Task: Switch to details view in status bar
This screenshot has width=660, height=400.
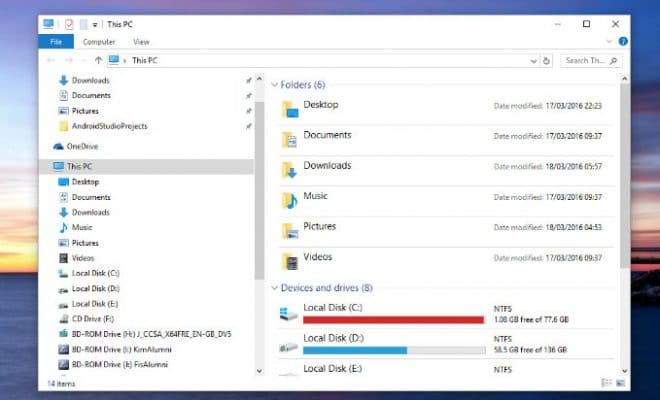Action: pyautogui.click(x=606, y=383)
